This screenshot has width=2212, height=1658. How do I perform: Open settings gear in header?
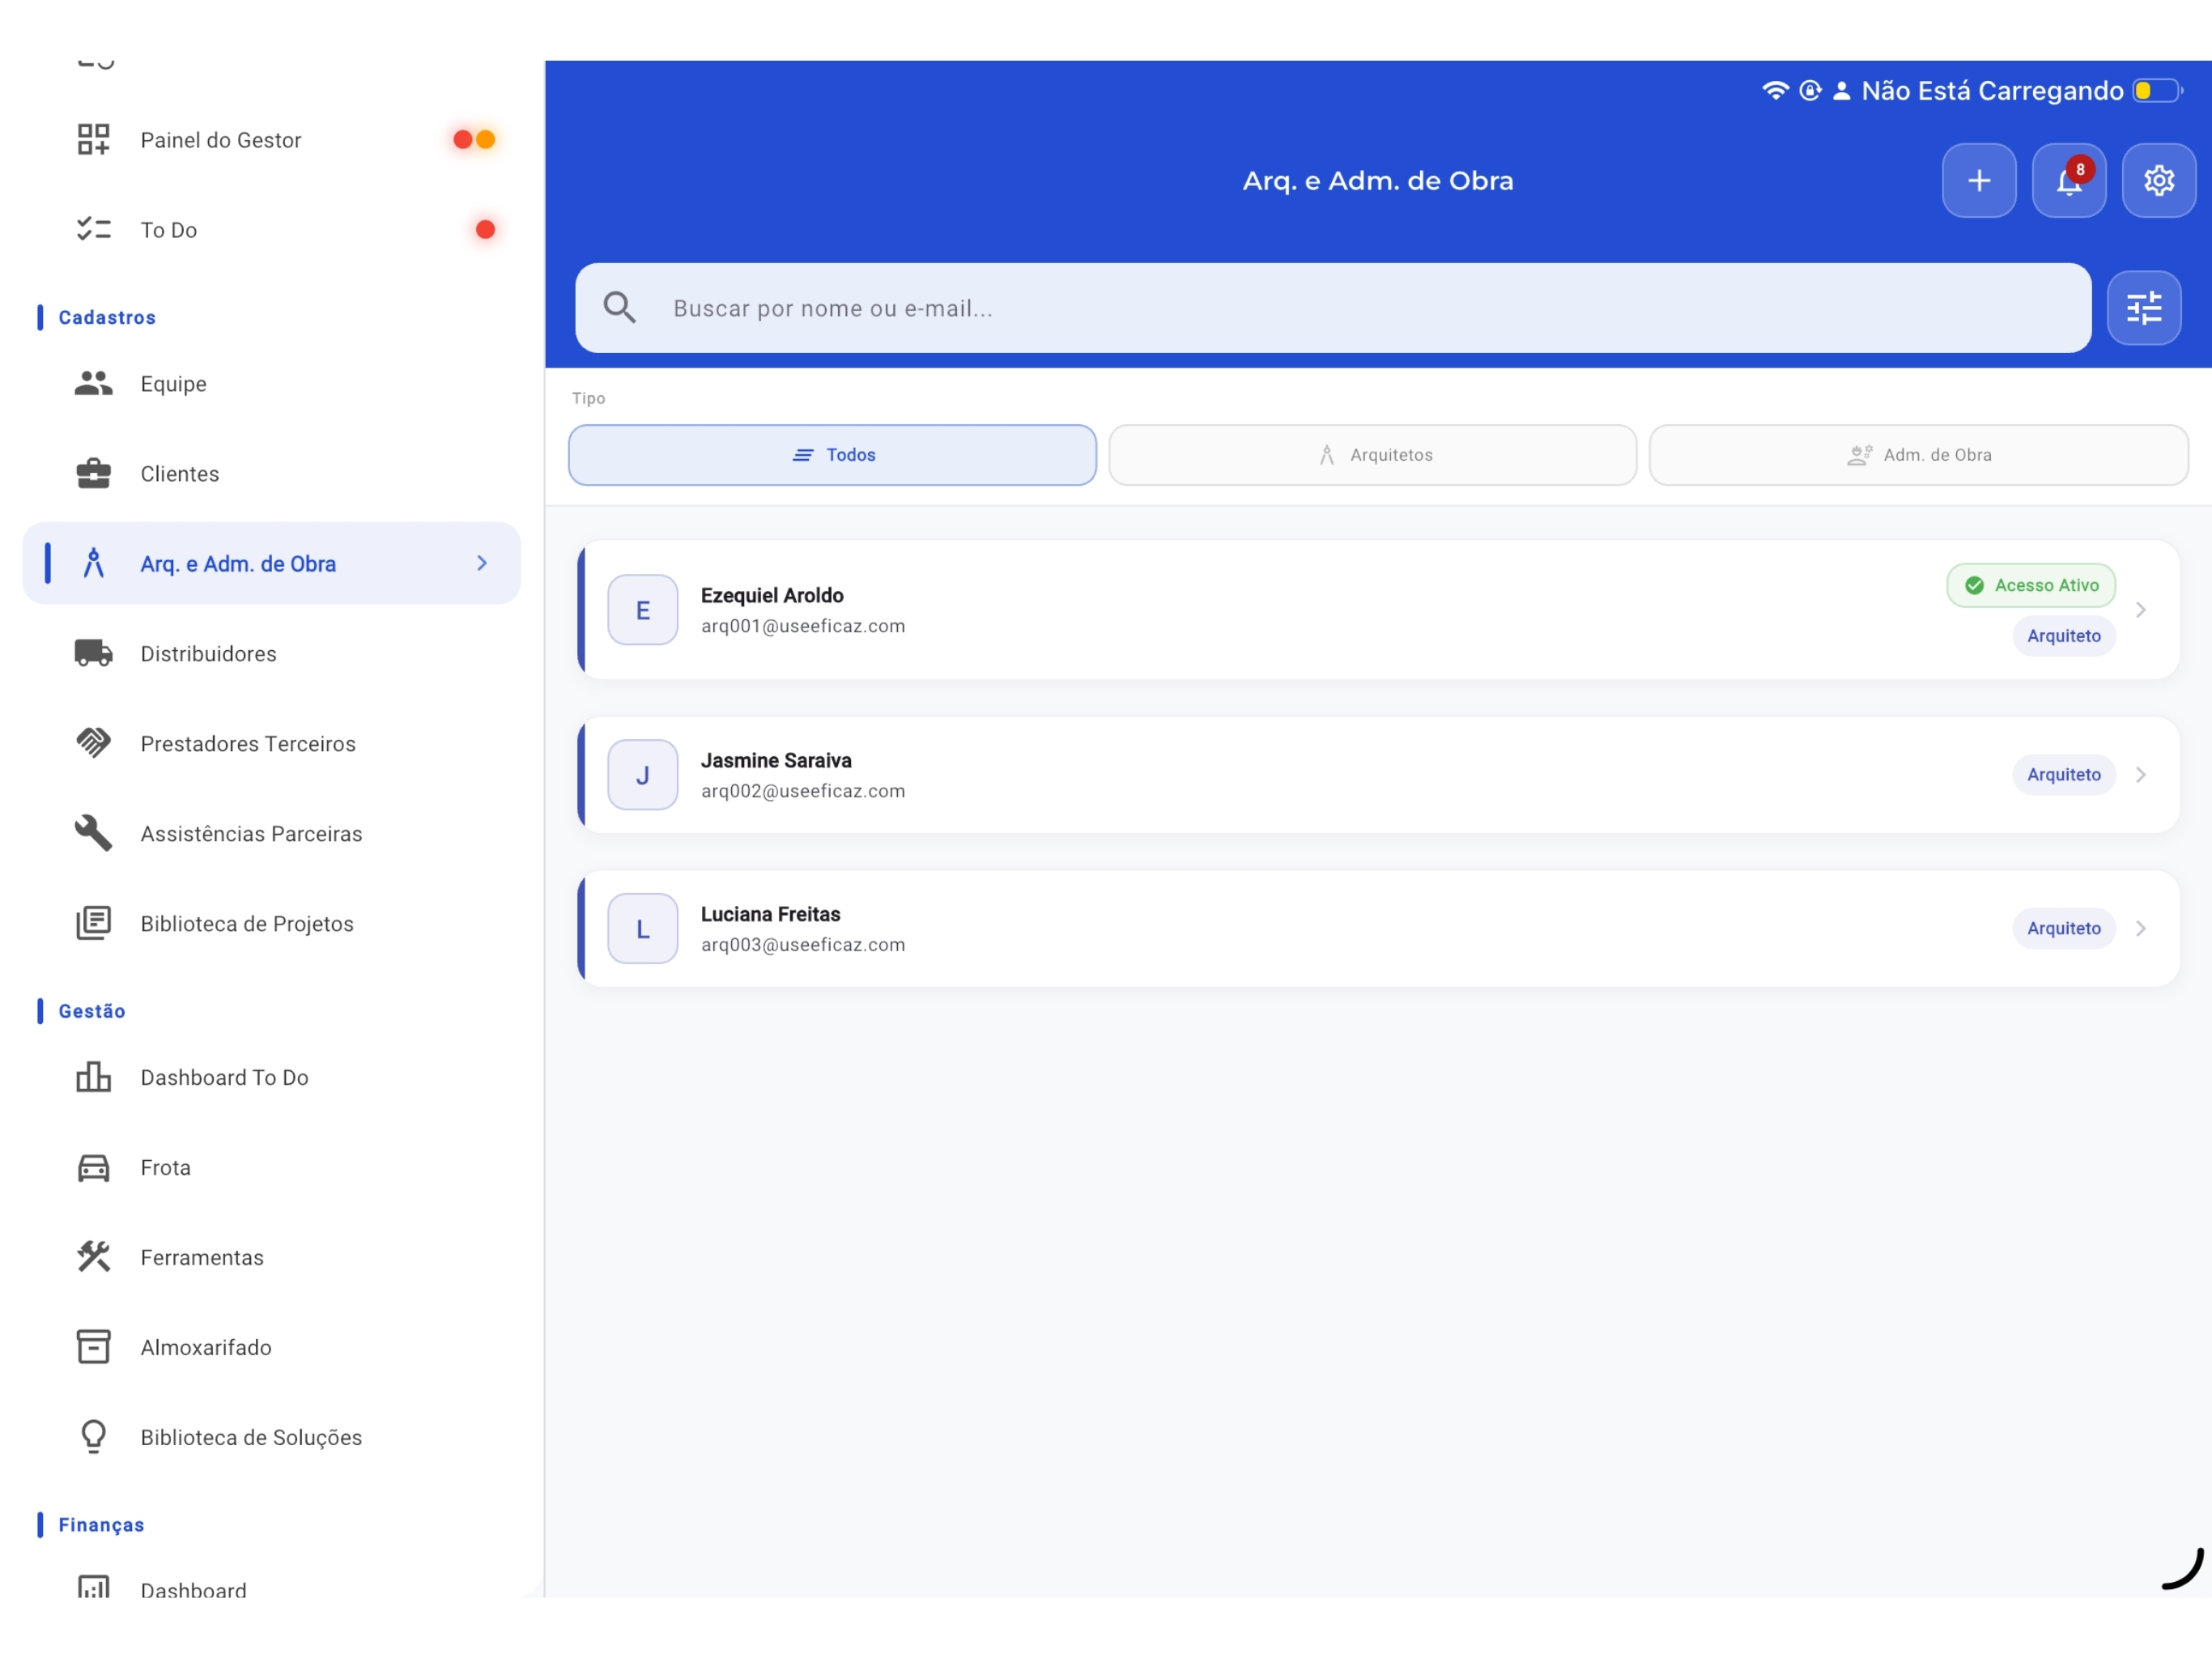[x=2159, y=181]
